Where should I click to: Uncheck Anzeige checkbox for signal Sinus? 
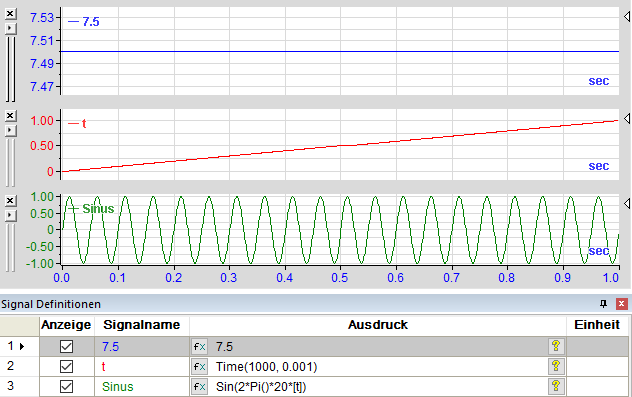67,387
